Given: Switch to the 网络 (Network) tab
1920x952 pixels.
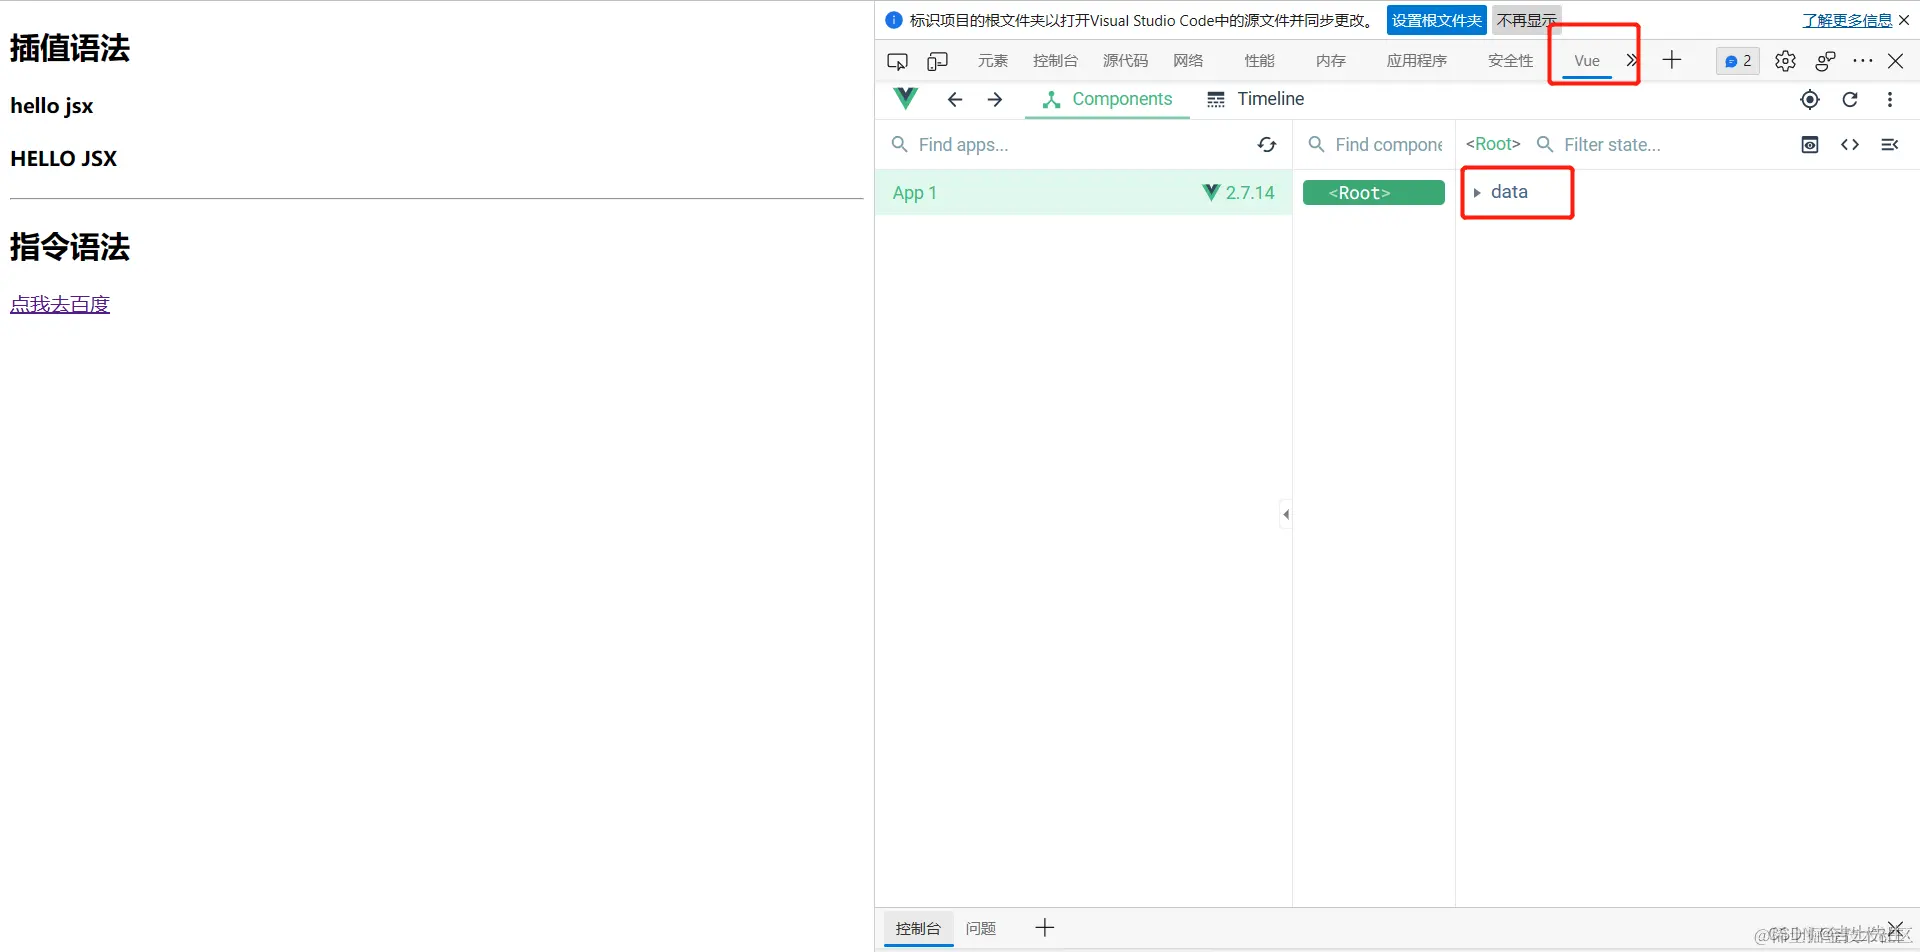Looking at the screenshot, I should pos(1188,61).
